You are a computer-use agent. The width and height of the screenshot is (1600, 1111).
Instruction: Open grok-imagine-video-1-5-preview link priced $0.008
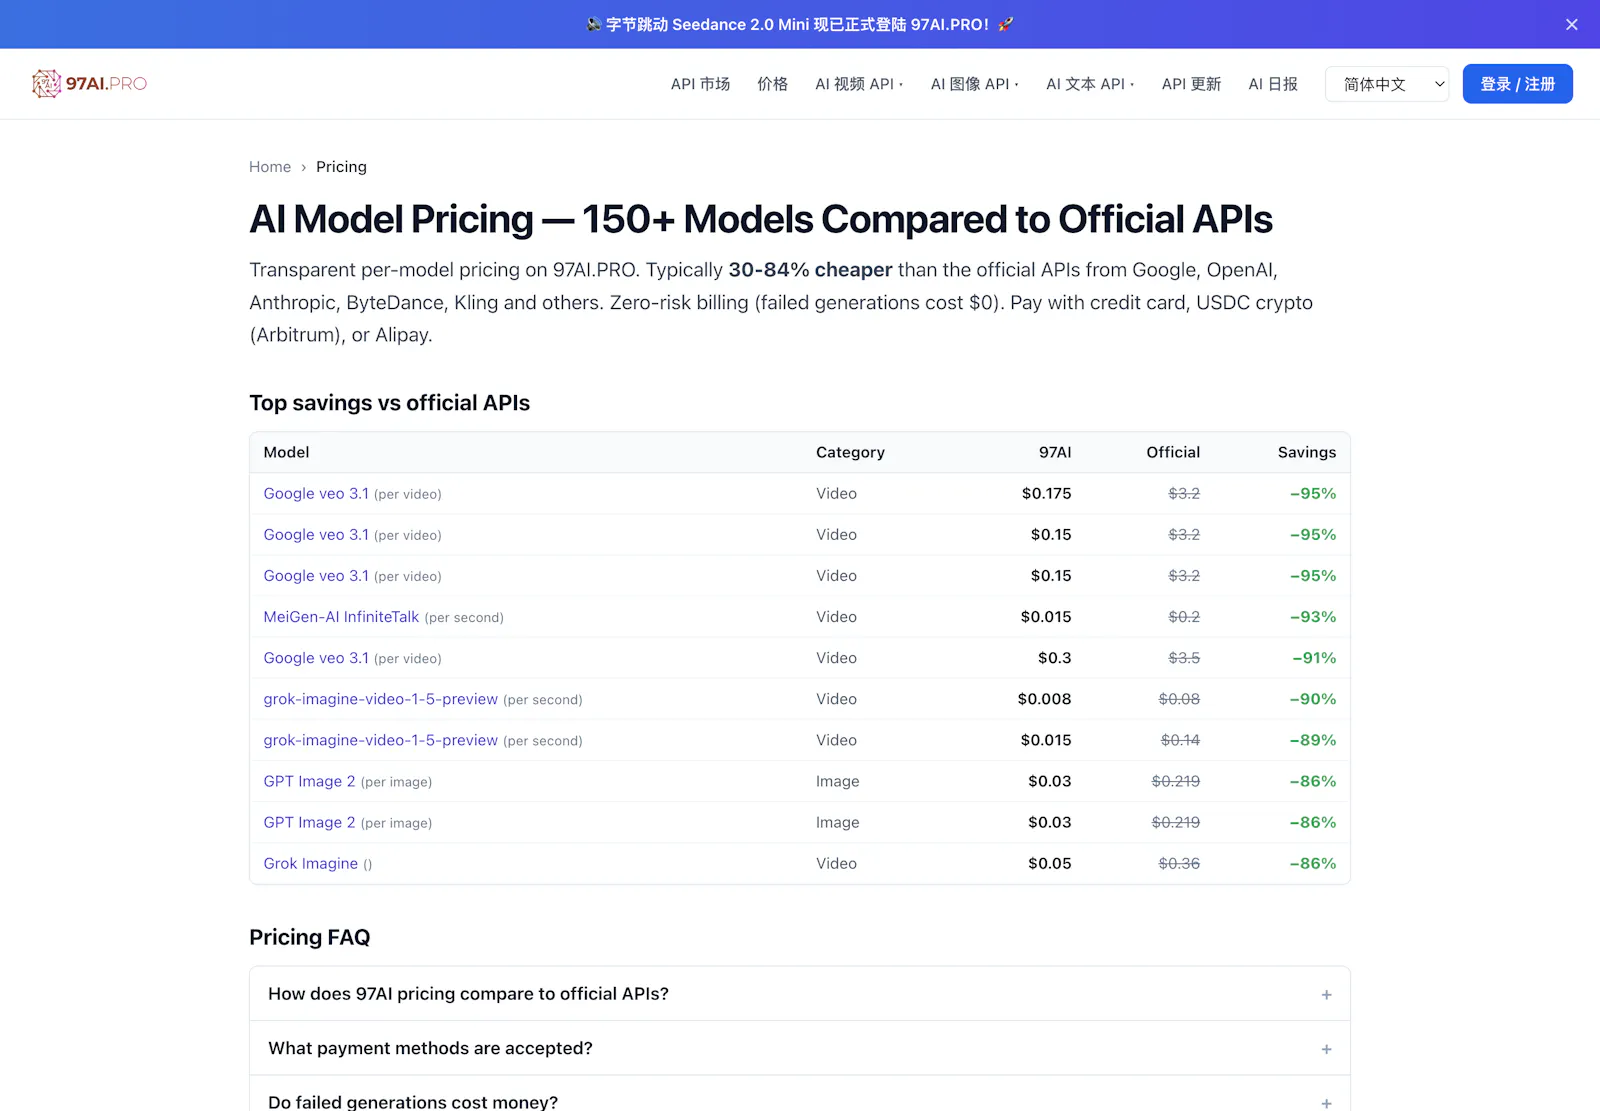point(380,699)
